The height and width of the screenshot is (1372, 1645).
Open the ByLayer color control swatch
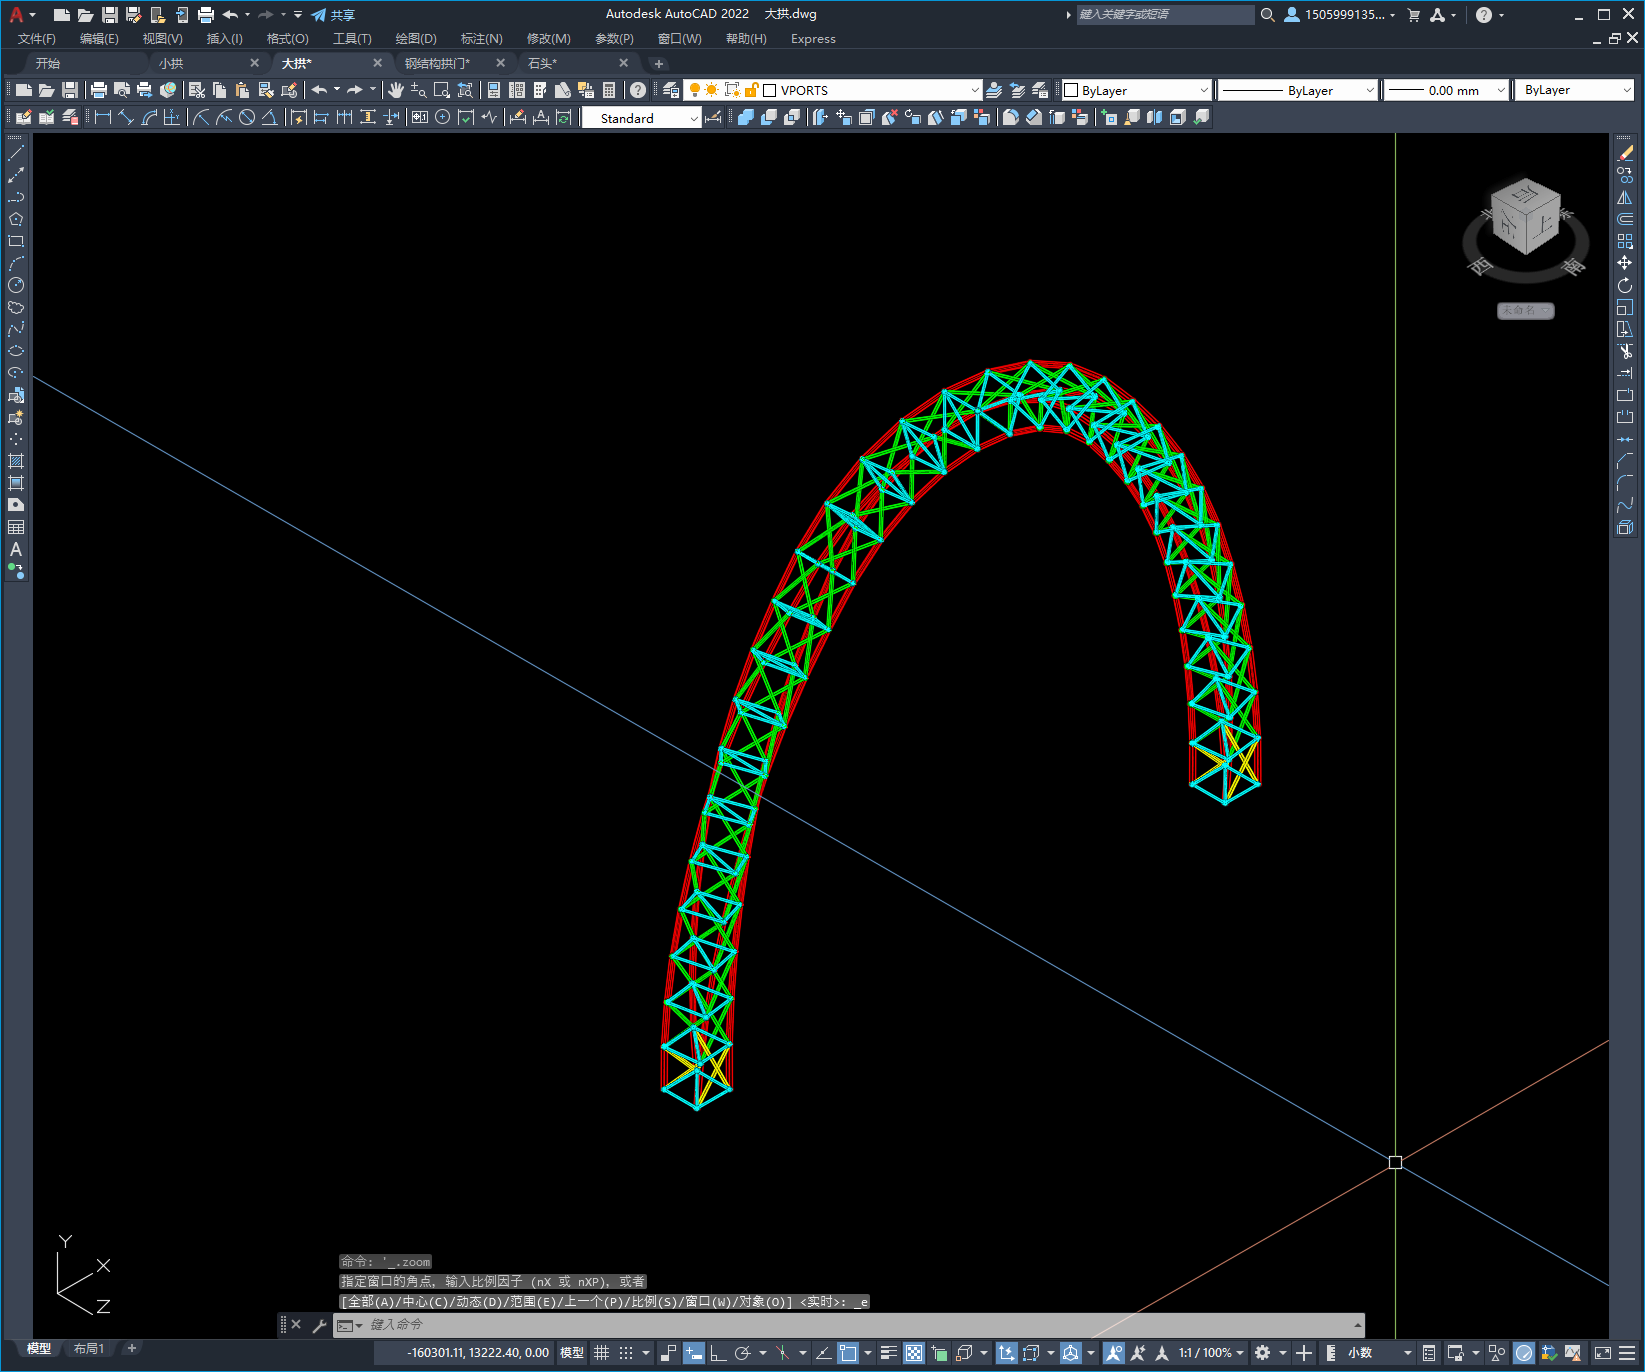click(1071, 90)
